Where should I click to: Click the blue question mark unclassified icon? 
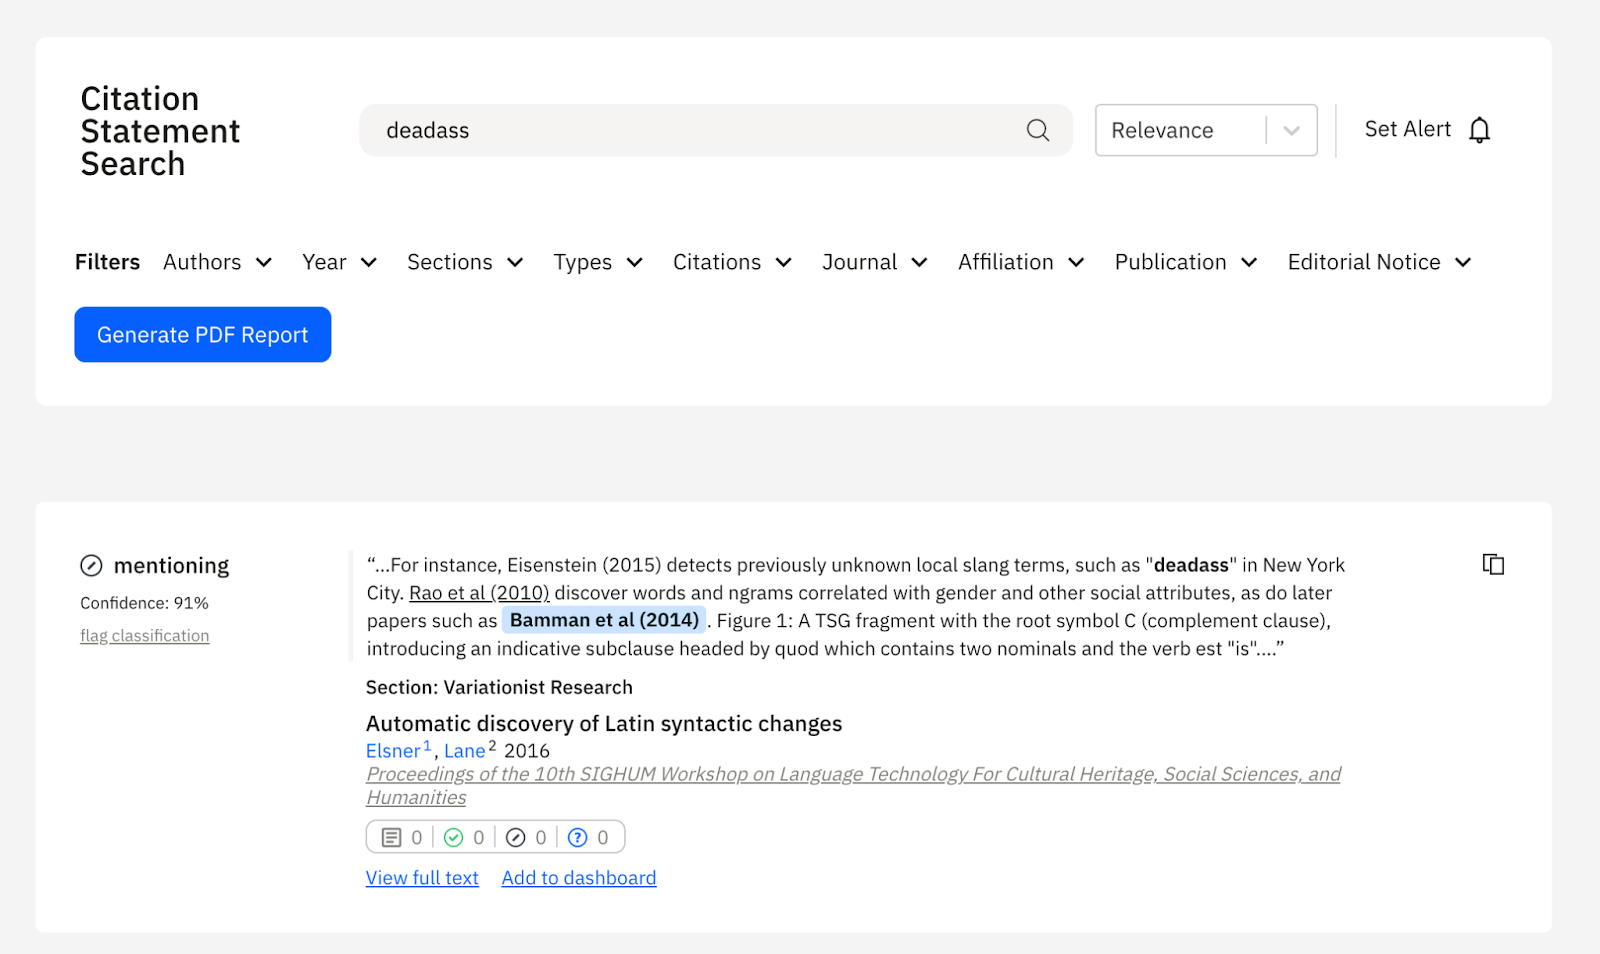tap(577, 838)
